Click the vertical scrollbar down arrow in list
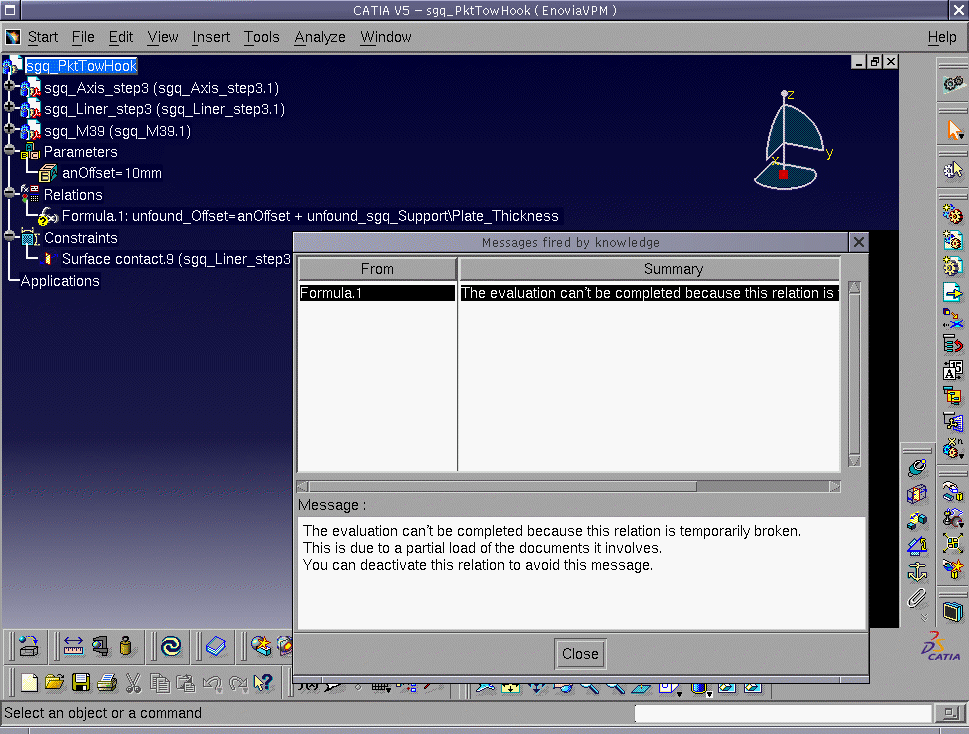Screen dimensions: 969x734 pos(855,462)
